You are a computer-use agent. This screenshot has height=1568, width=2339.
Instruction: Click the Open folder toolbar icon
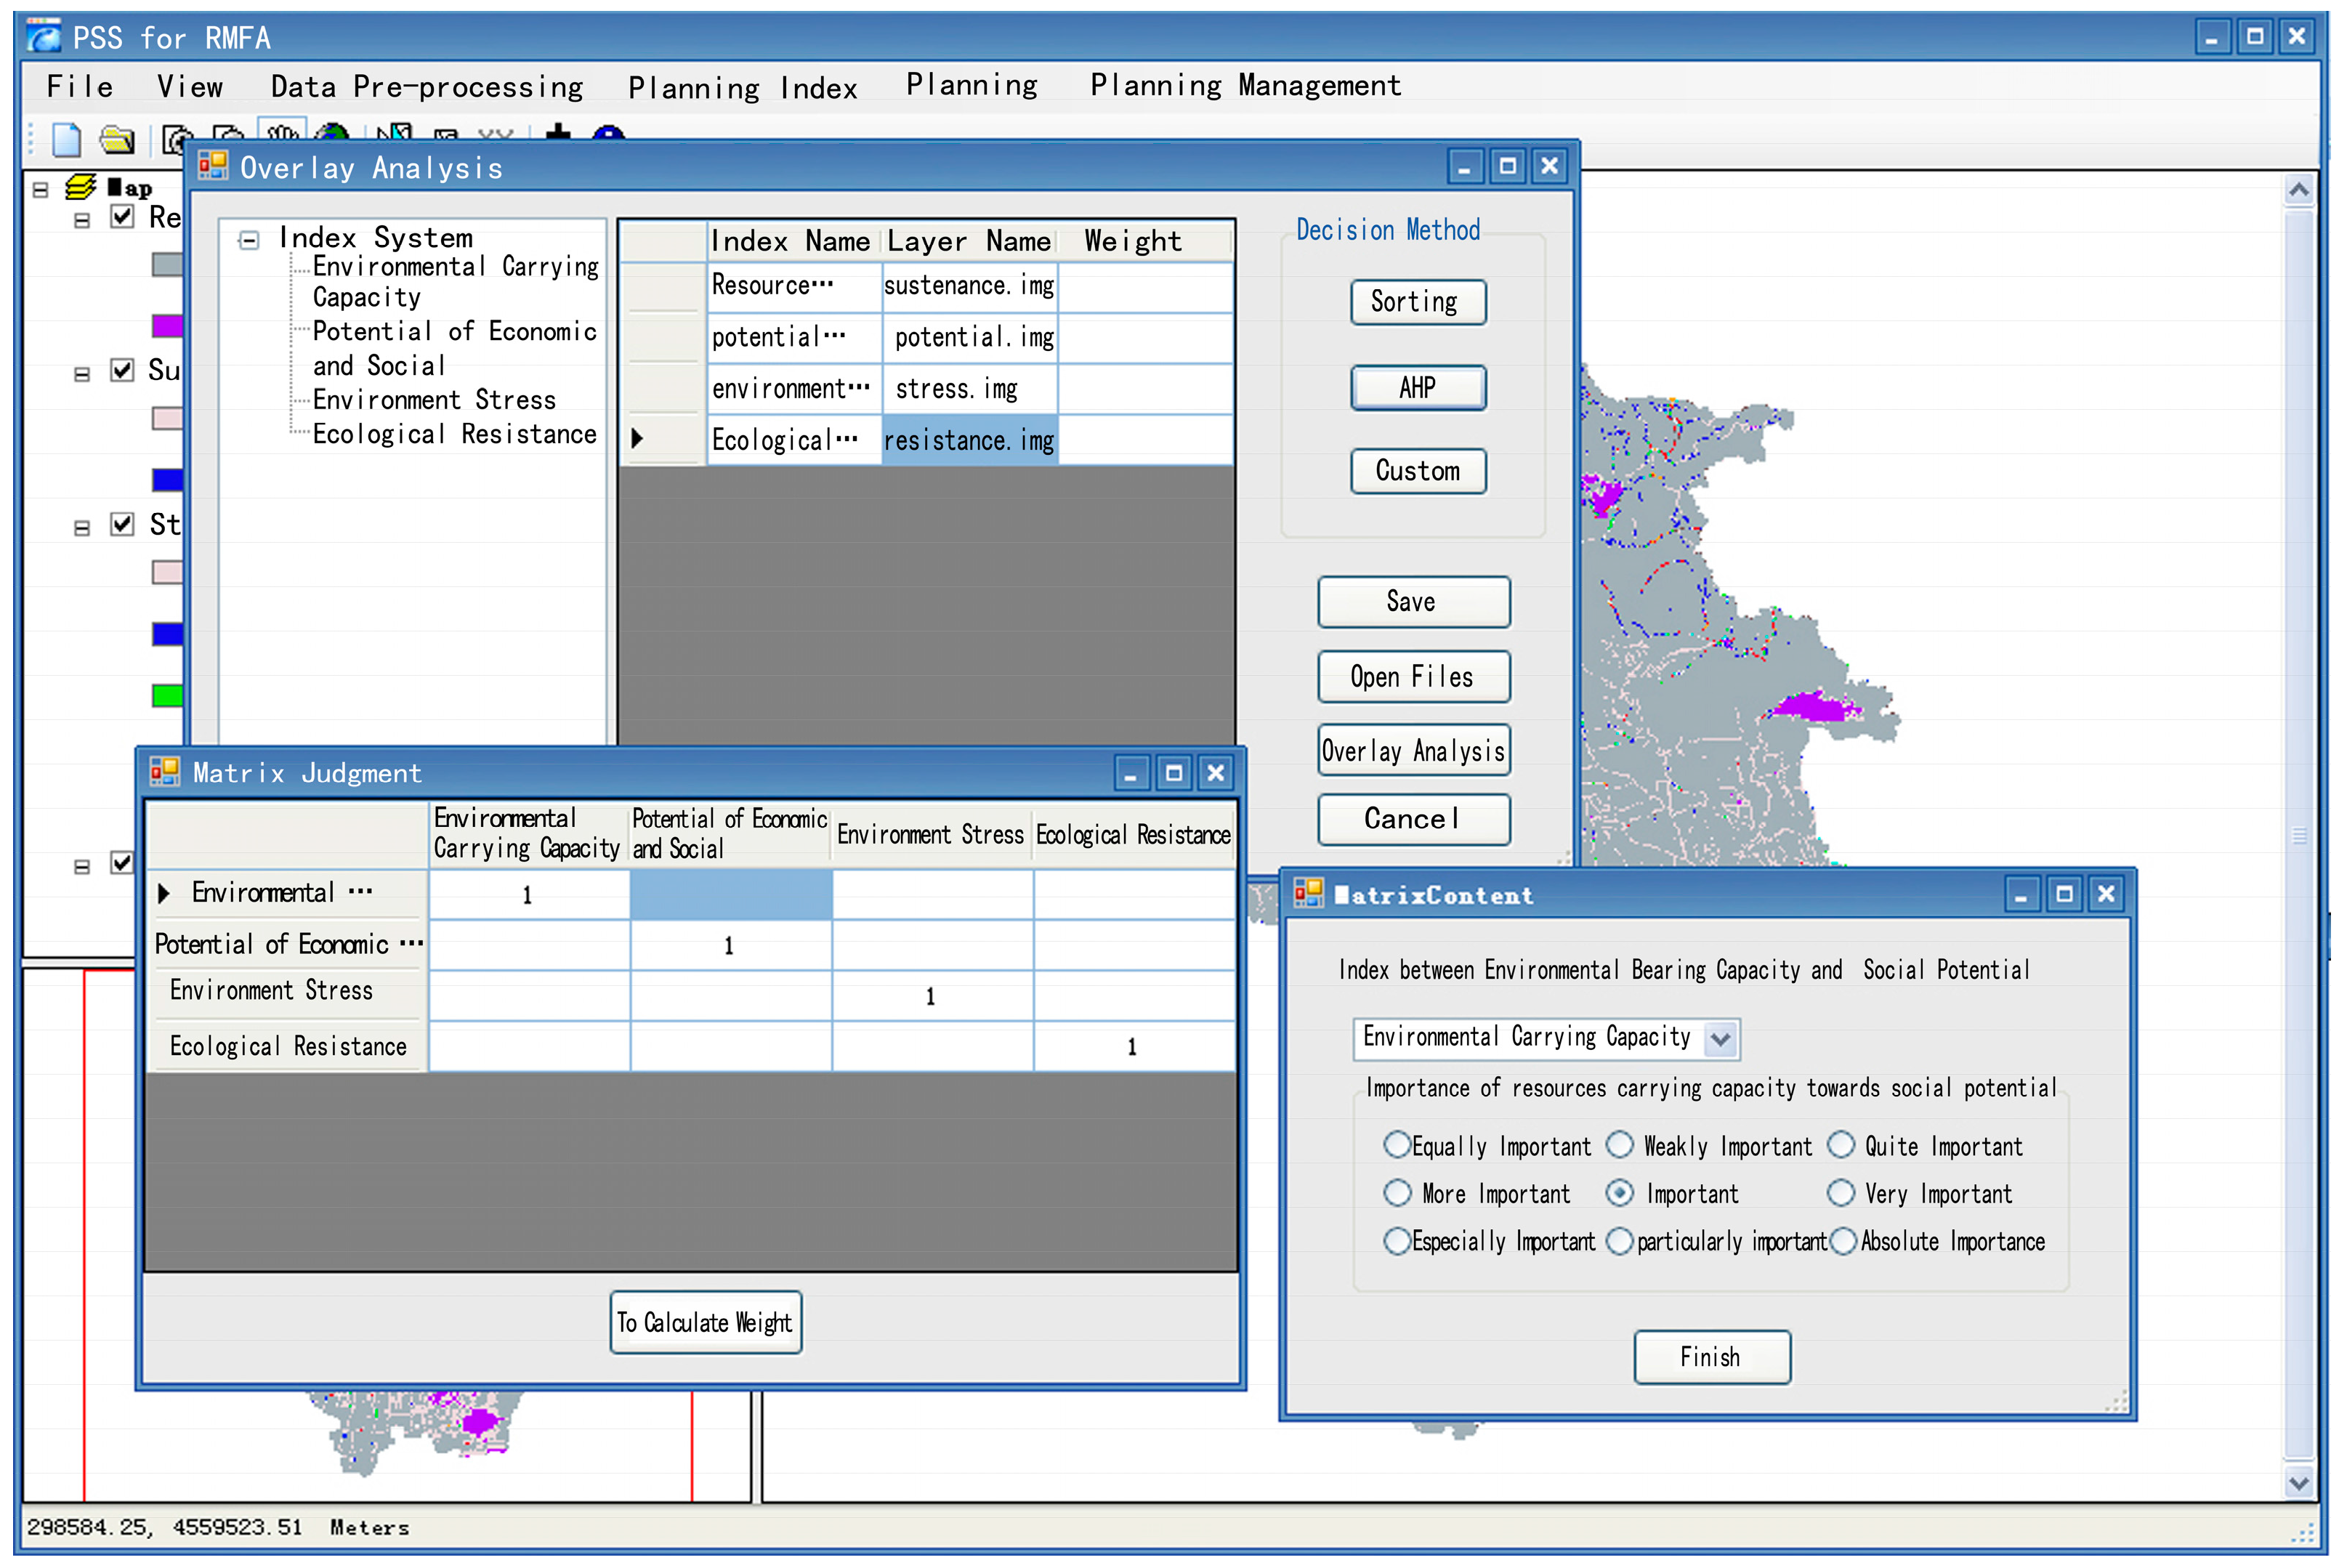(117, 140)
